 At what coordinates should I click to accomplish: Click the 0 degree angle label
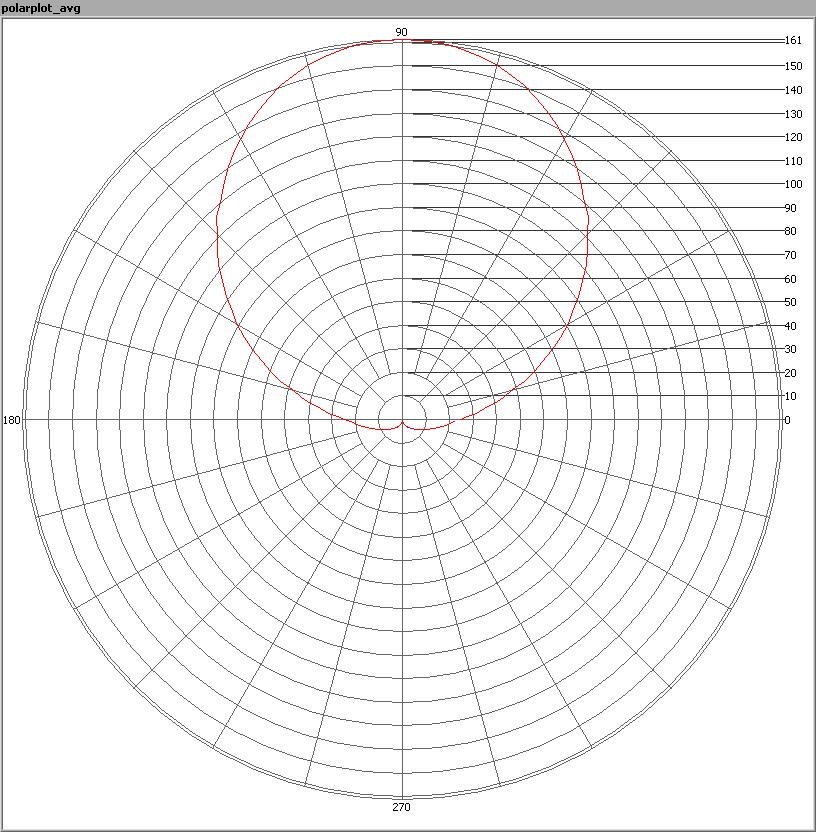tap(787, 420)
